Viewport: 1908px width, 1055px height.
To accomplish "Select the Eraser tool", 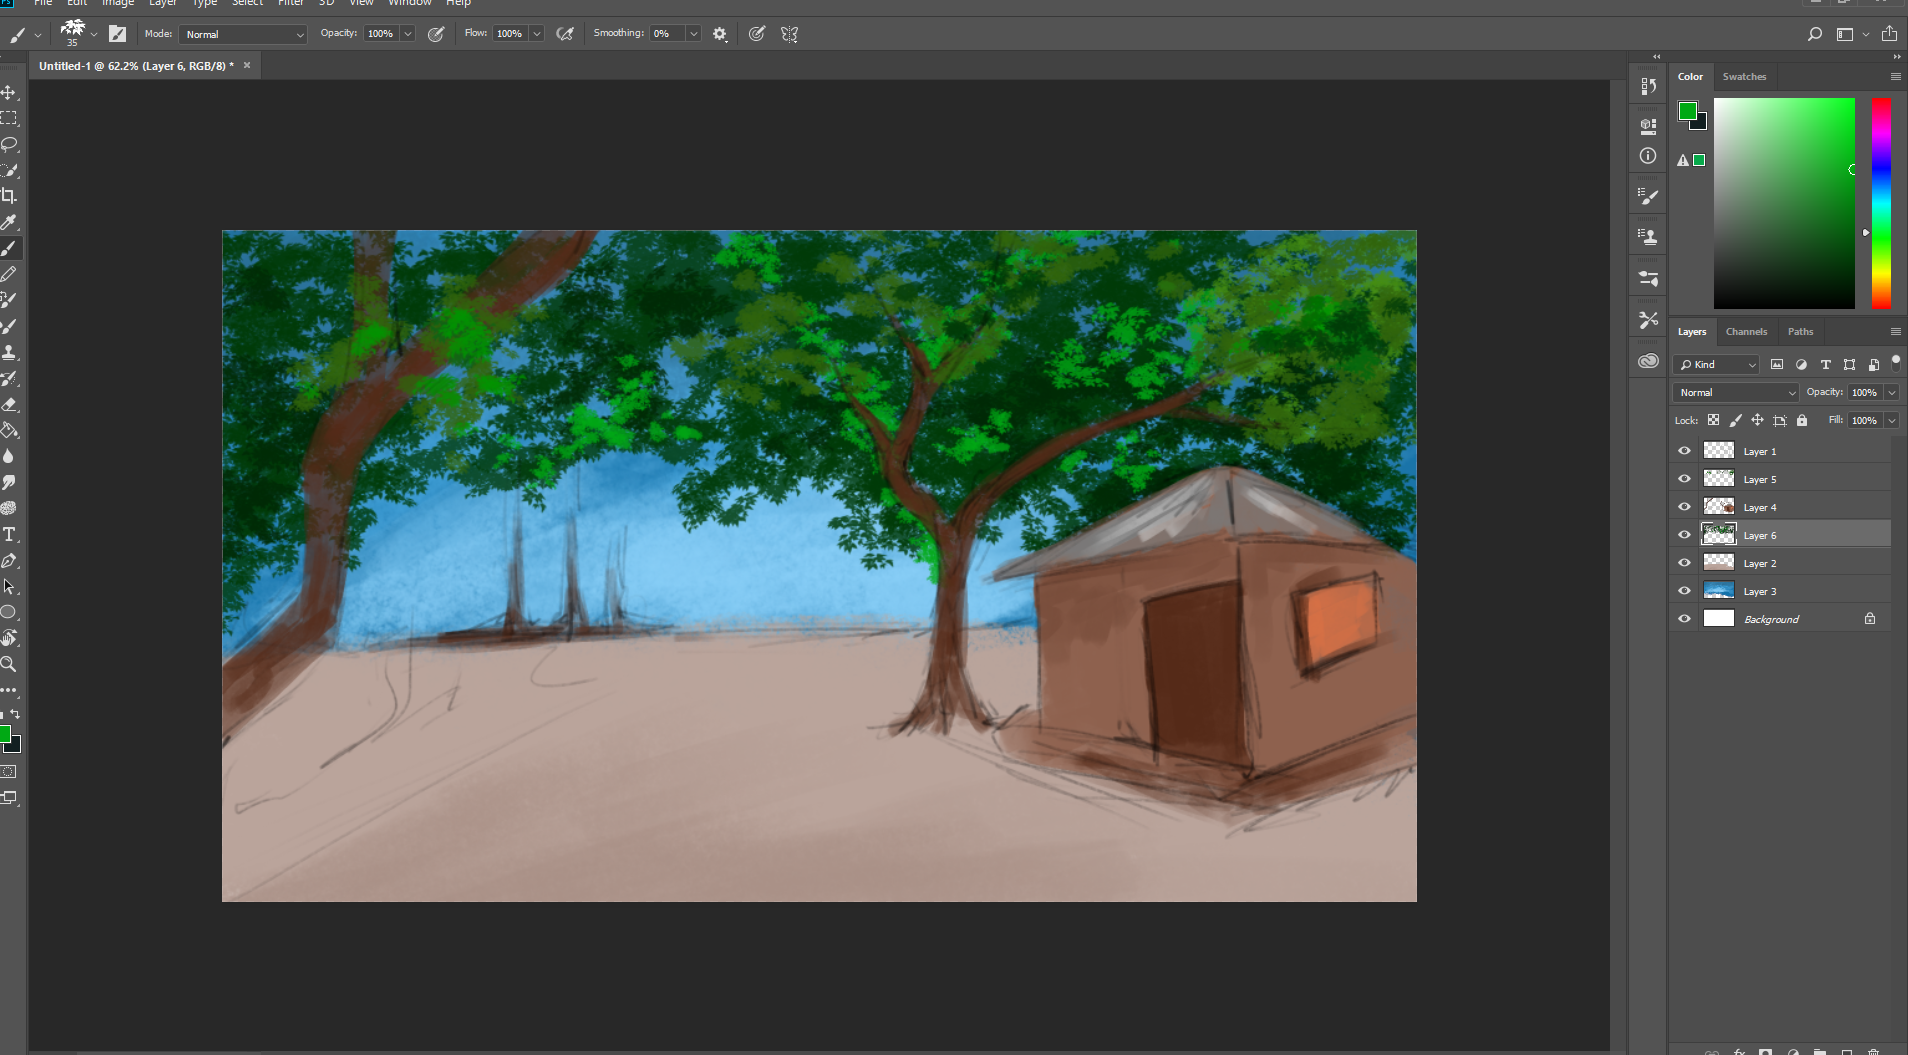I will pyautogui.click(x=9, y=404).
